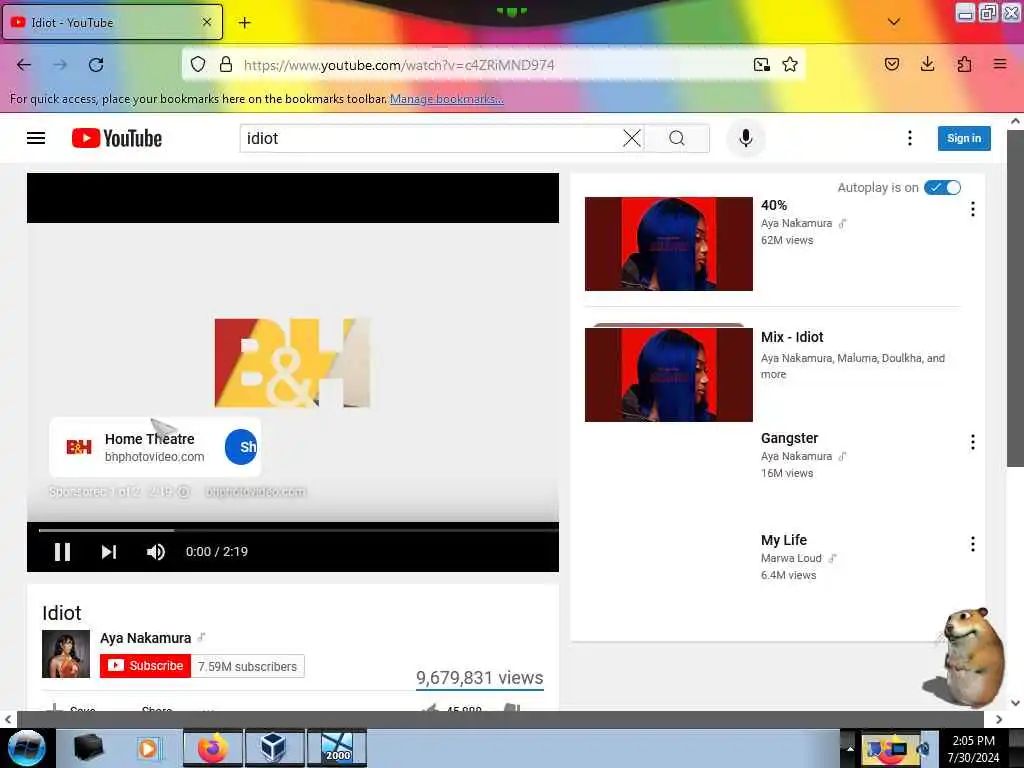The image size is (1024, 768).
Task: Open the VirtualBox cube taskbar icon
Action: [274, 748]
